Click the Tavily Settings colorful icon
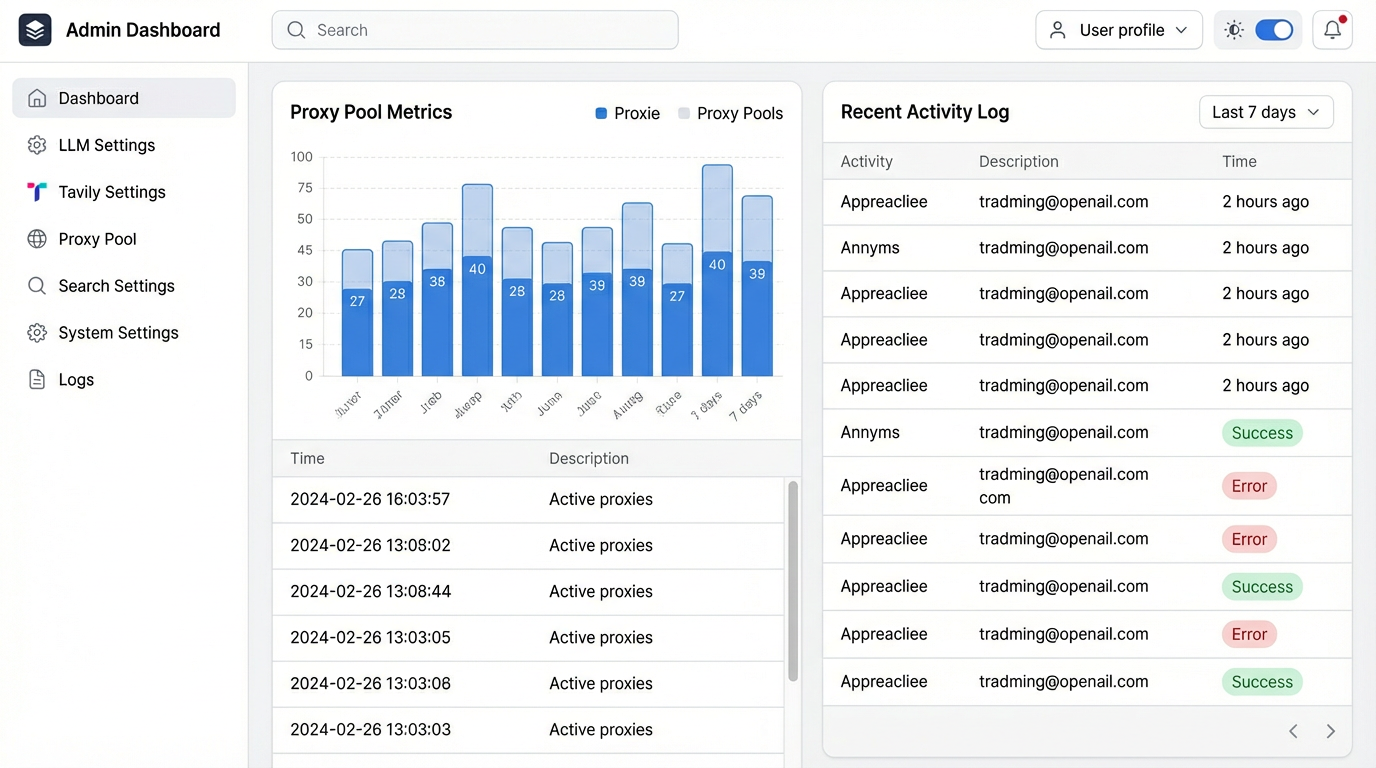This screenshot has width=1376, height=768. (x=37, y=192)
